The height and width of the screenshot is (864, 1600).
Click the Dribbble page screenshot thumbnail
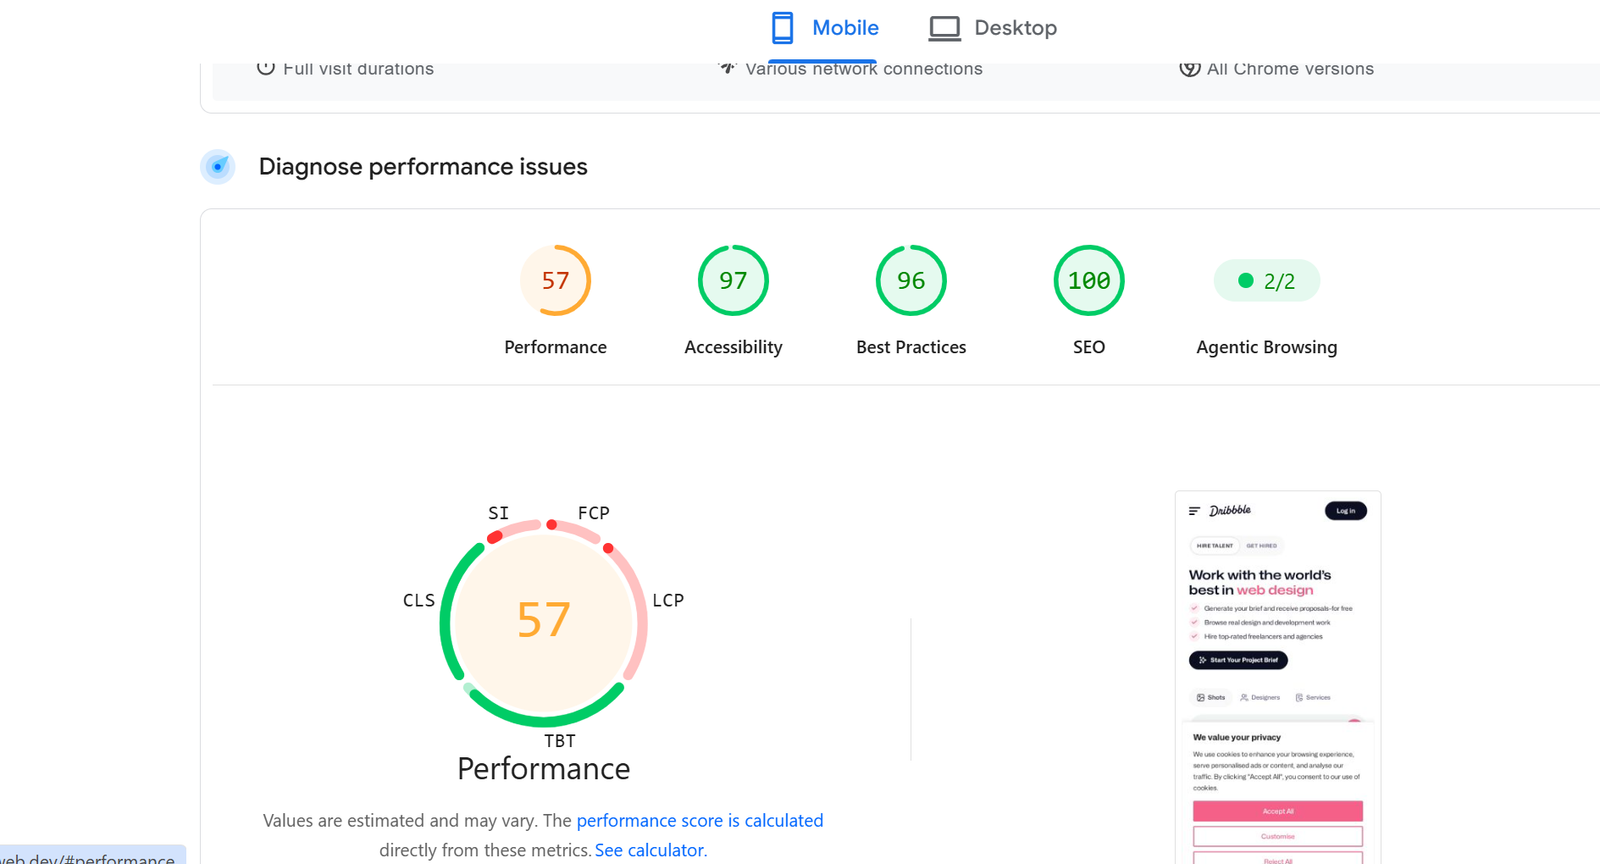point(1278,677)
